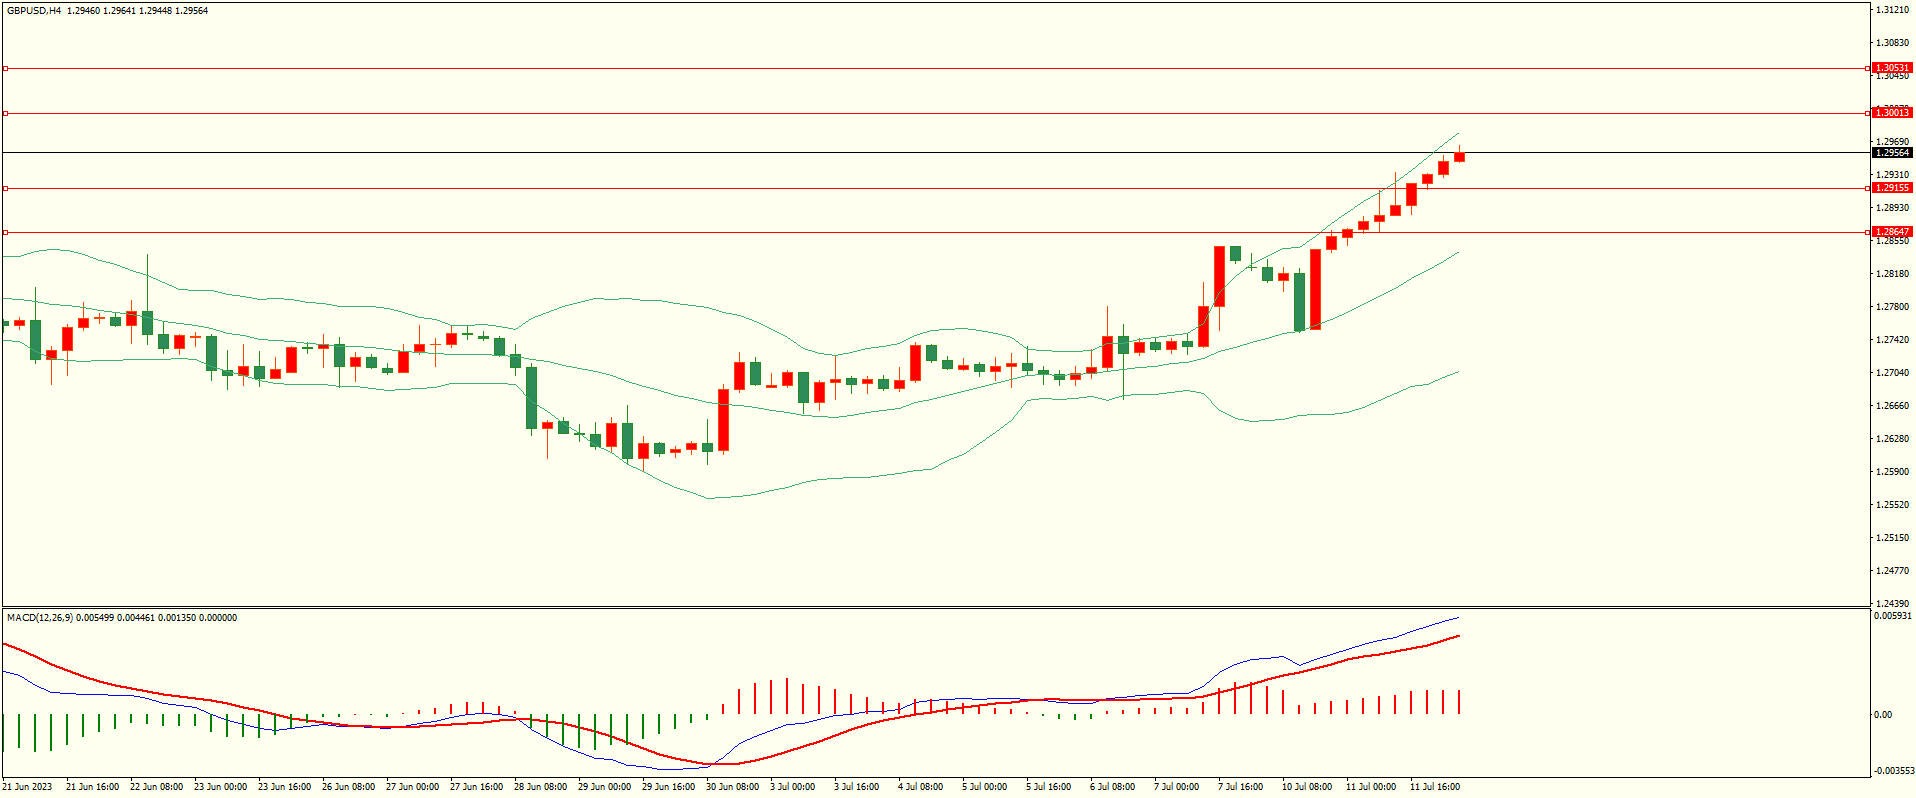Click the 1.26660 price scale value
The width and height of the screenshot is (1916, 798).
click(1892, 406)
